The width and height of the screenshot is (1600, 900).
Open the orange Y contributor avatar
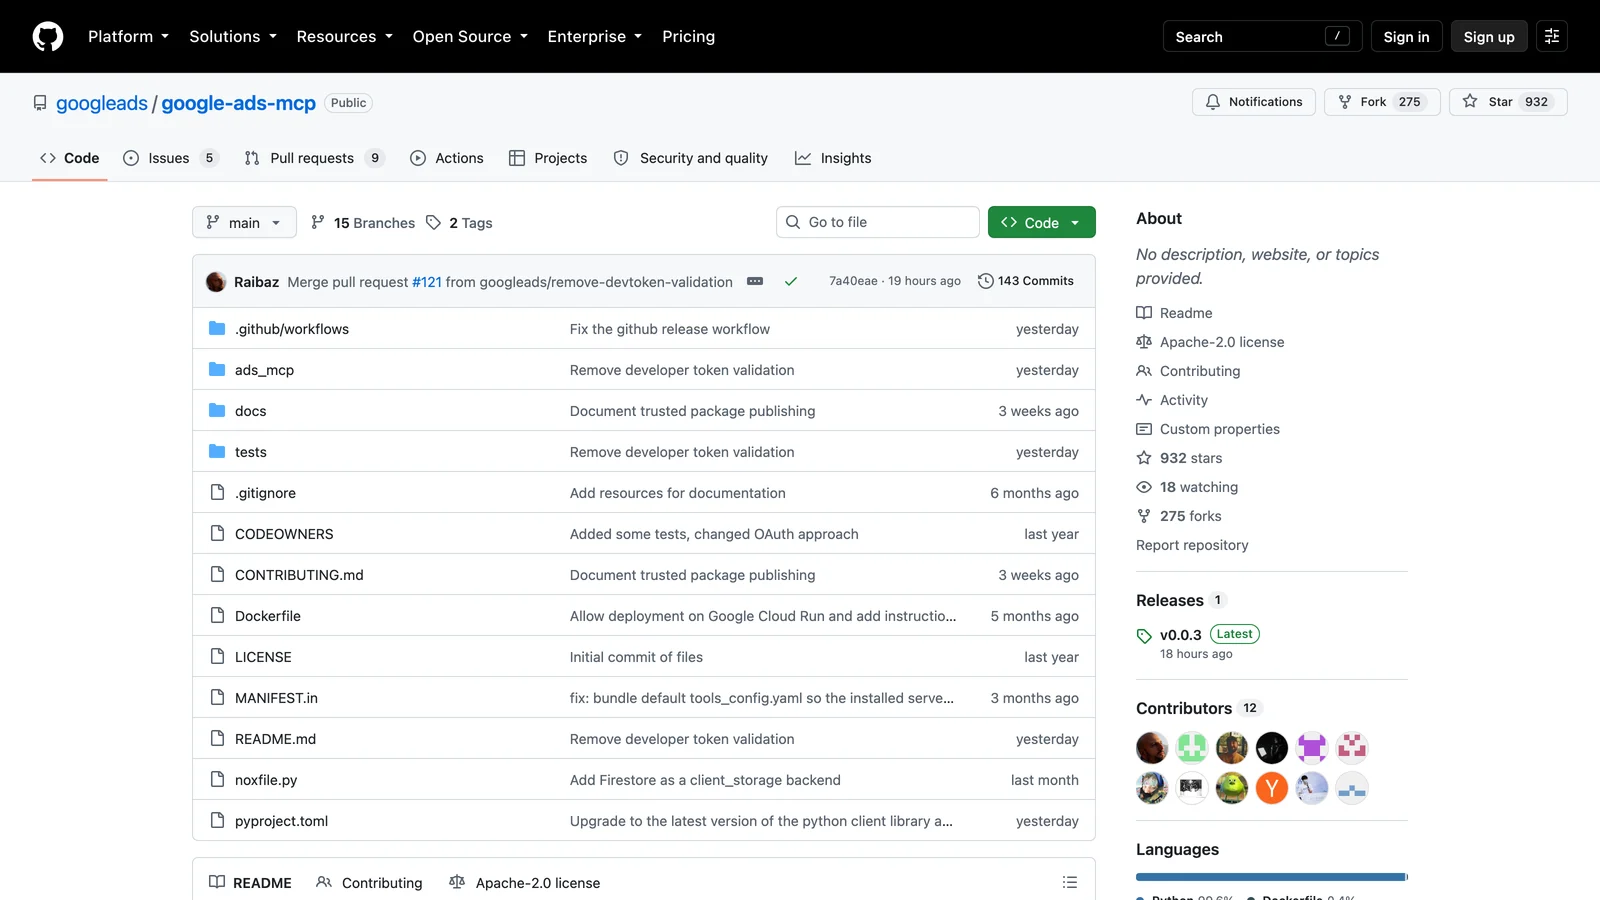coord(1272,788)
